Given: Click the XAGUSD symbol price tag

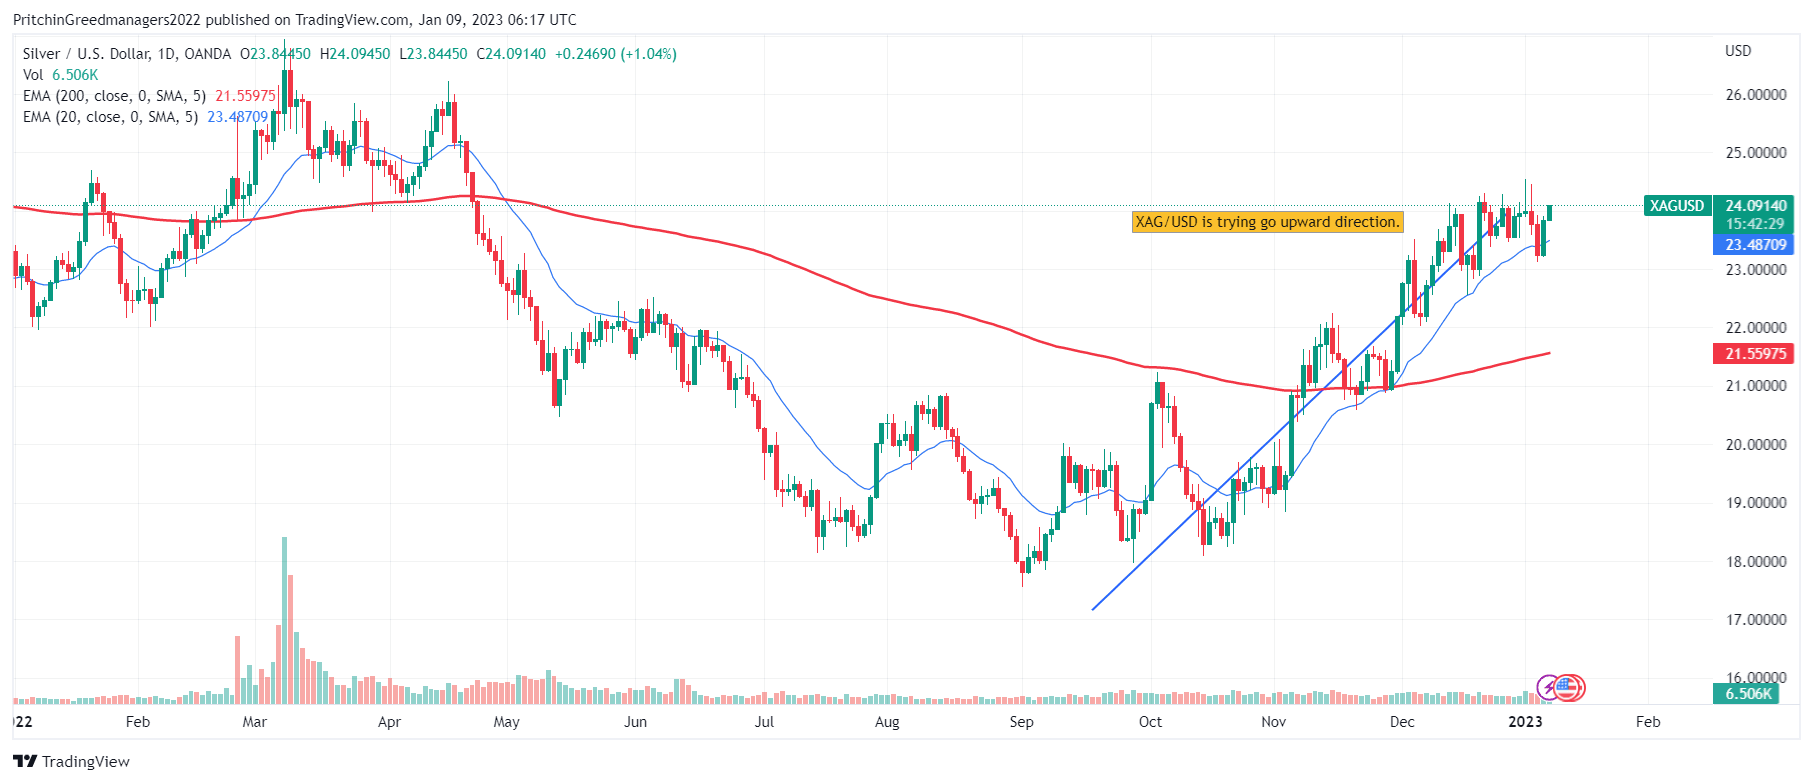Looking at the screenshot, I should pos(1677,206).
